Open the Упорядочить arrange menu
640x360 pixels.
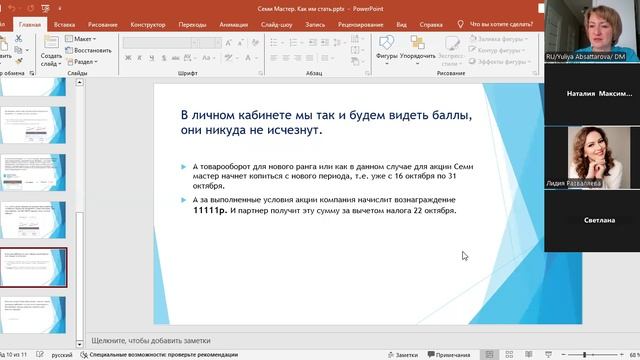point(418,50)
